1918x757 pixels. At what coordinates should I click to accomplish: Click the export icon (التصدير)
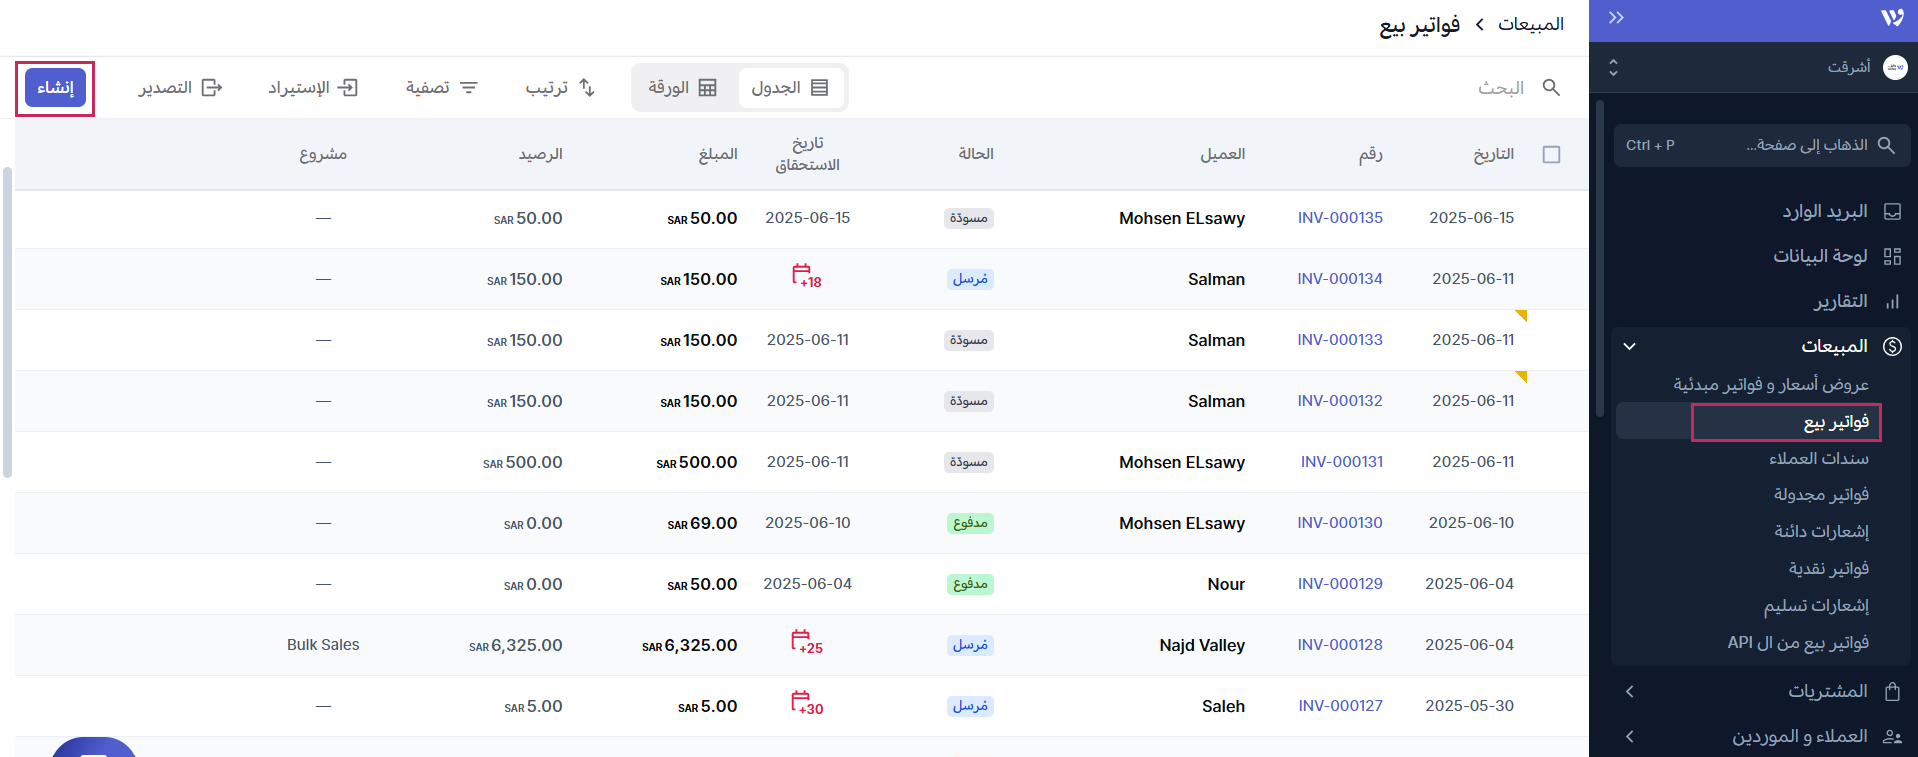(212, 88)
